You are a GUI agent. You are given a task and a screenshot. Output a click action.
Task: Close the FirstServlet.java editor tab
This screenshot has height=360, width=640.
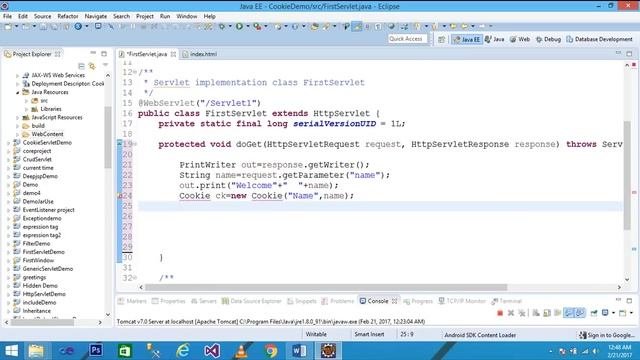pos(173,54)
